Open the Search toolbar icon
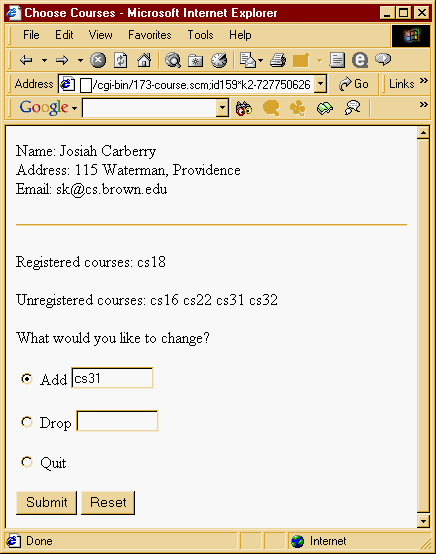The image size is (436, 554). click(x=173, y=60)
